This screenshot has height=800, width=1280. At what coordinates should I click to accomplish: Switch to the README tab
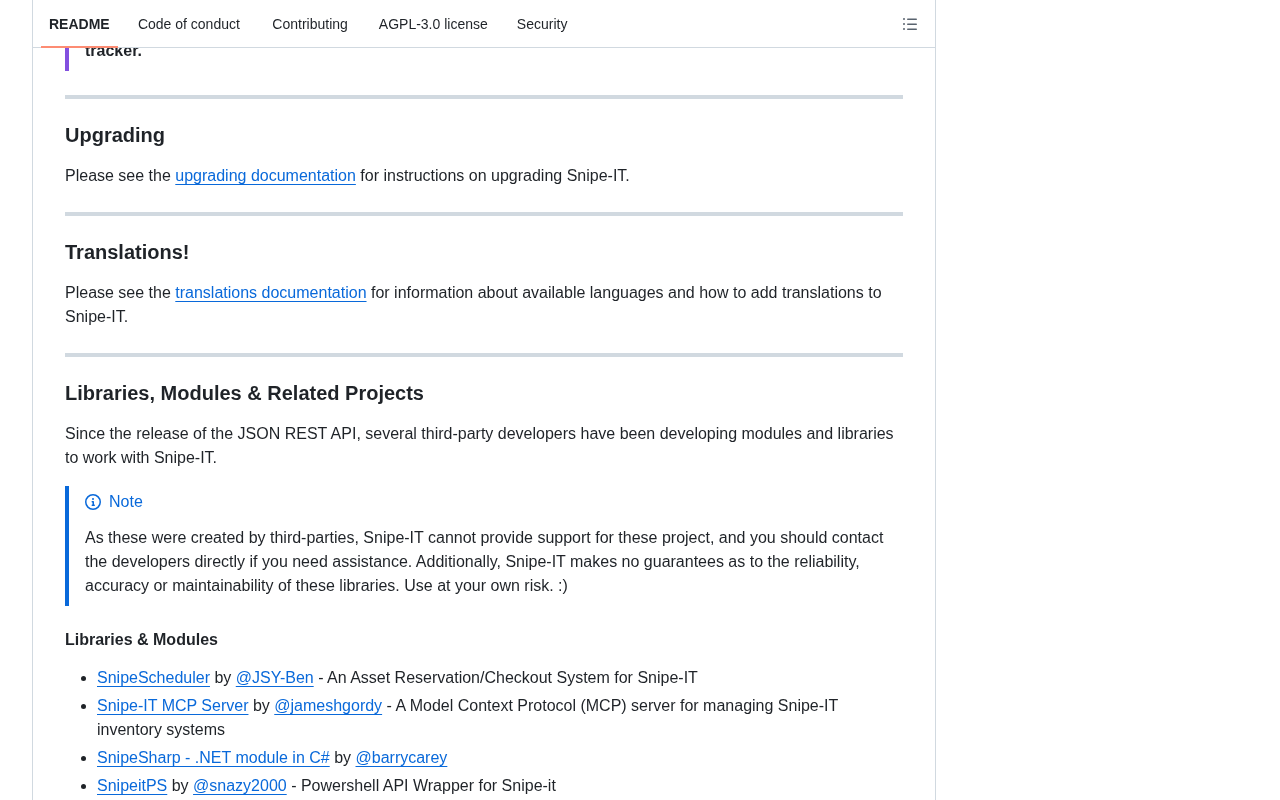(x=79, y=24)
